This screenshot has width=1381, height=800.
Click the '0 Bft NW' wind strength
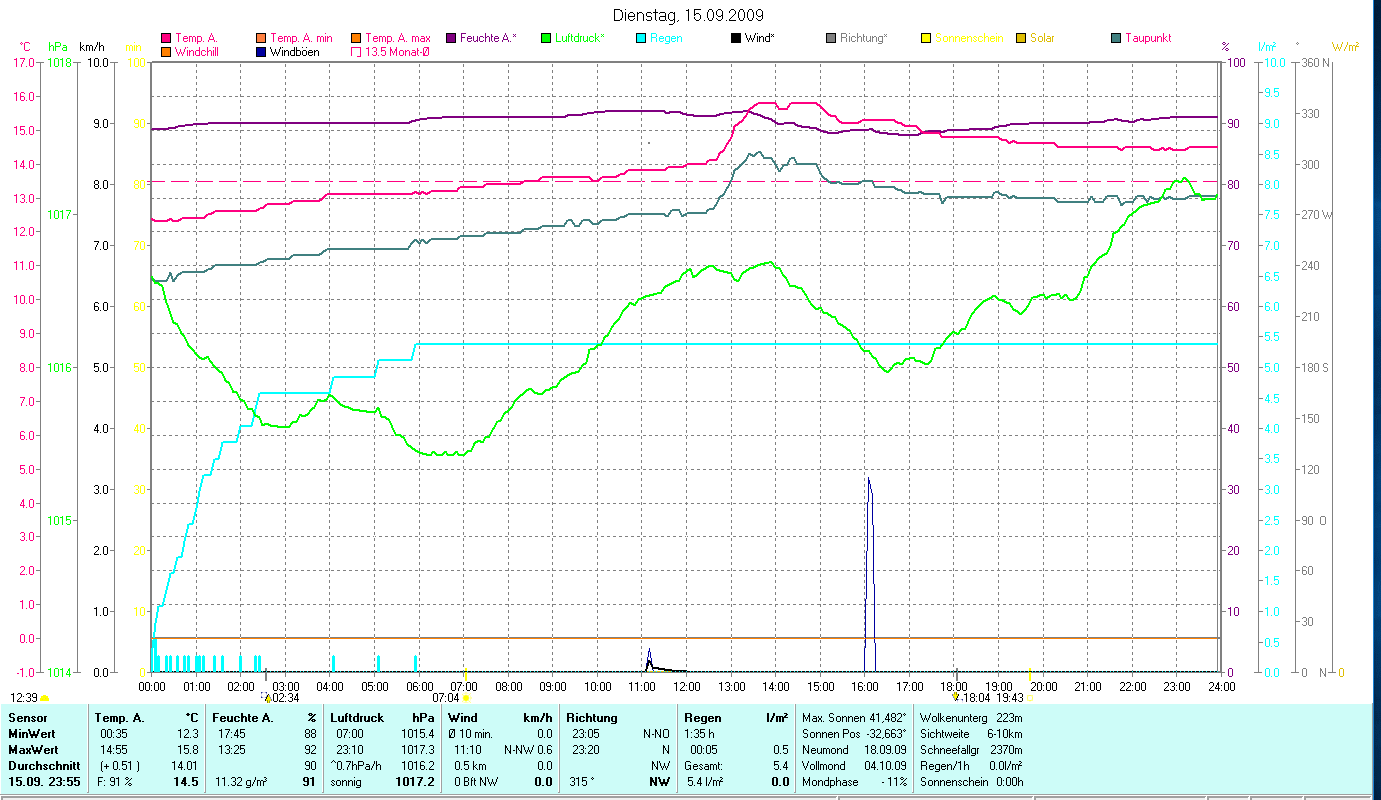pyautogui.click(x=474, y=782)
